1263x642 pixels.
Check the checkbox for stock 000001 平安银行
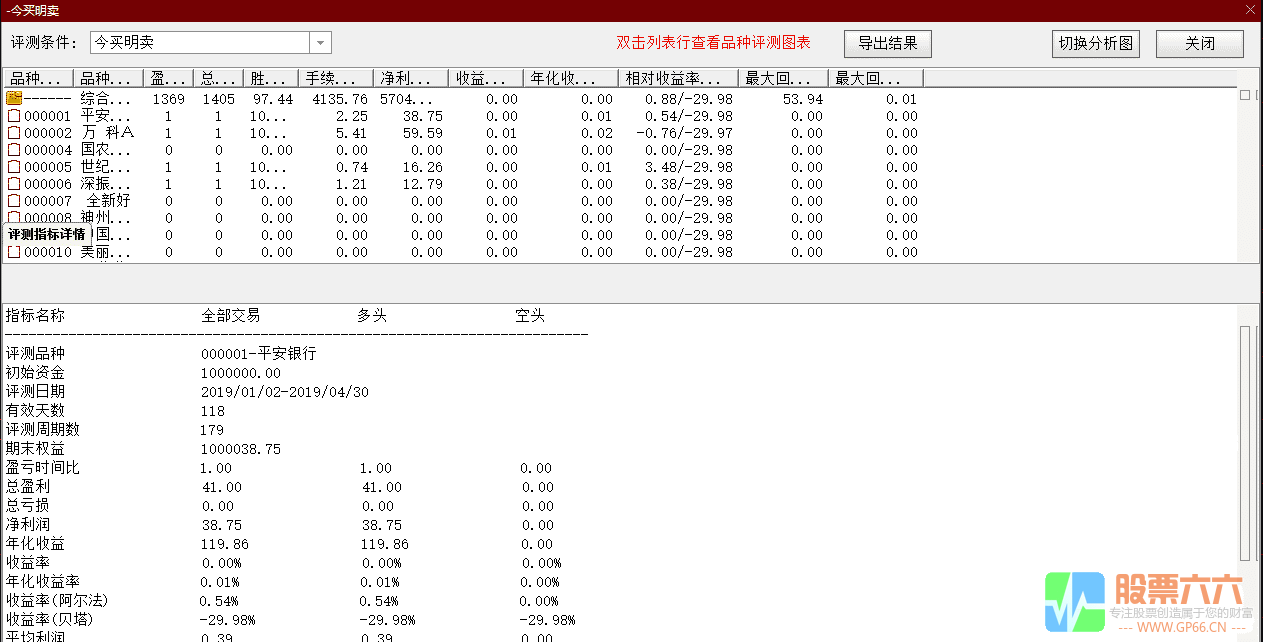click(15, 115)
